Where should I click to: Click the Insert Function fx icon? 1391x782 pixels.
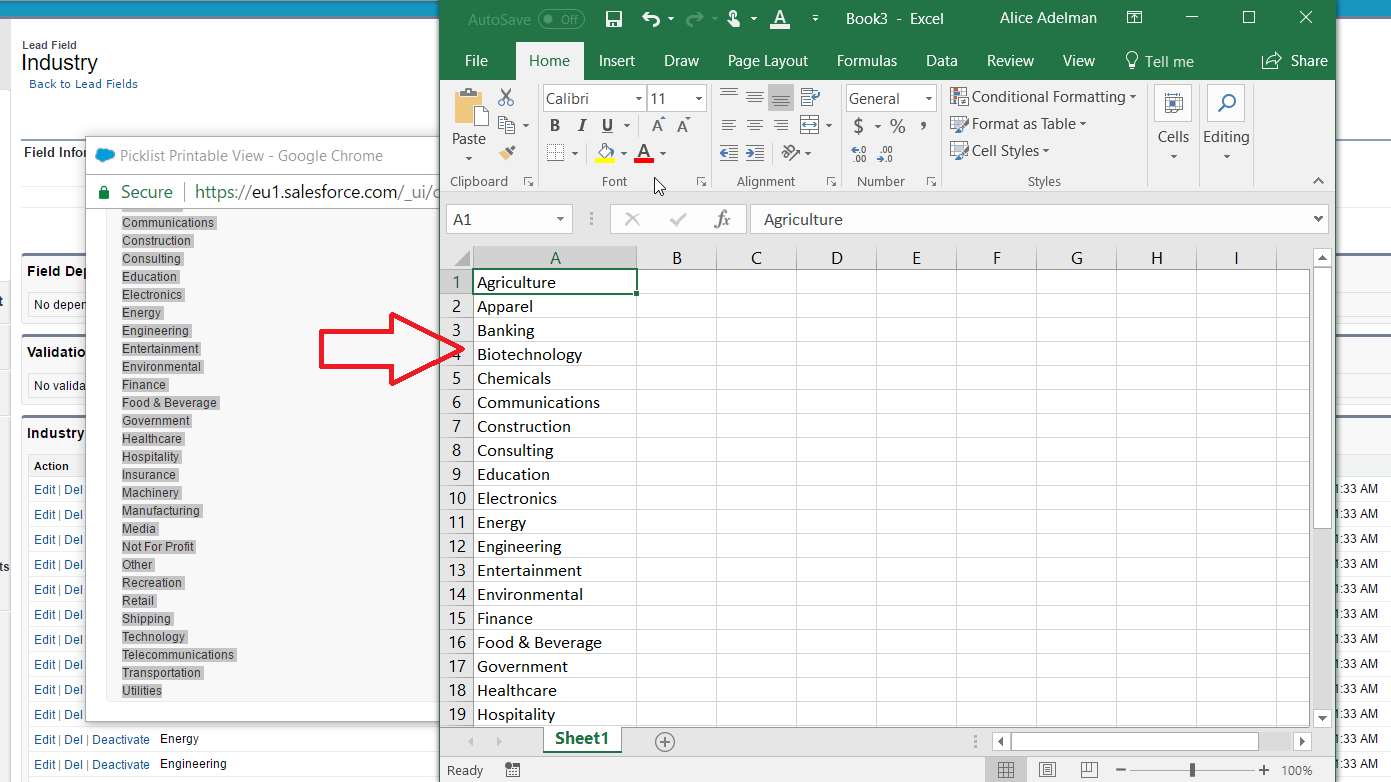(722, 220)
